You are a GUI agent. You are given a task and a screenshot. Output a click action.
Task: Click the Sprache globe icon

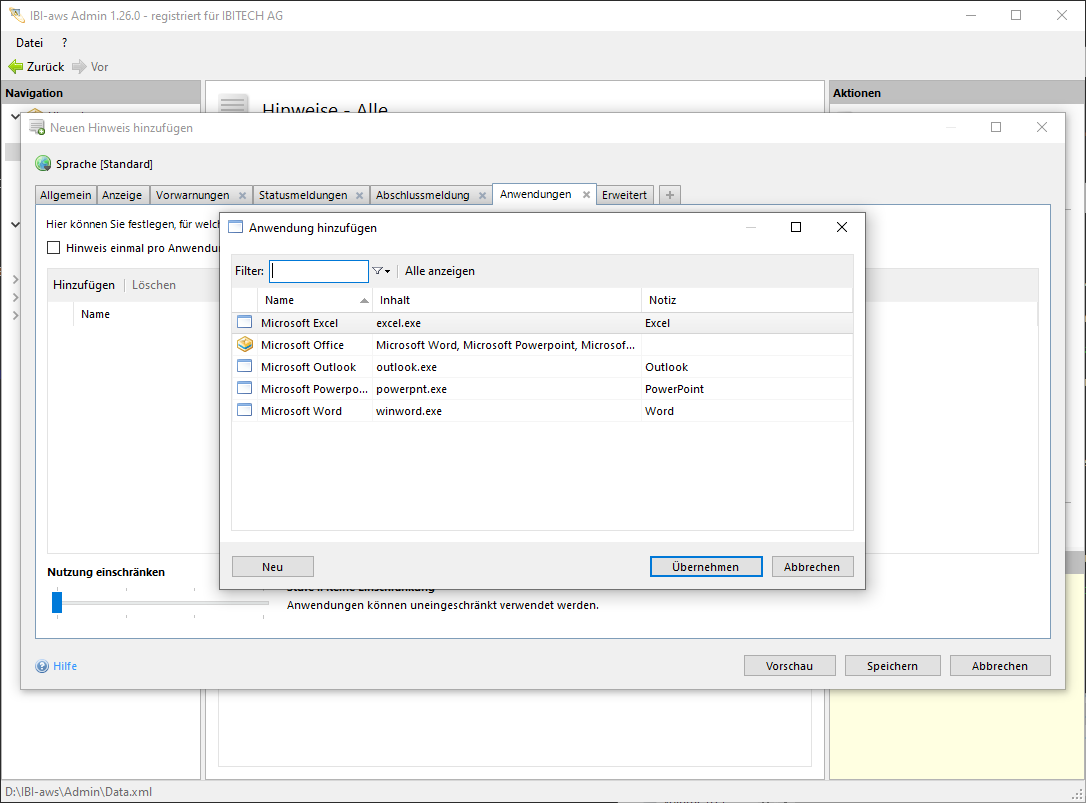[x=43, y=164]
